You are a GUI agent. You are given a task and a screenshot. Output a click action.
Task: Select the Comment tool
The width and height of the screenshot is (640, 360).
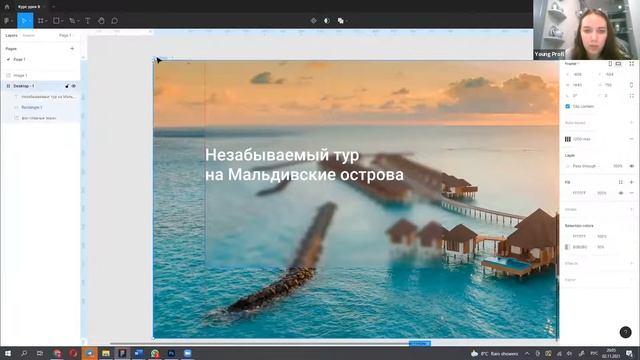point(115,20)
